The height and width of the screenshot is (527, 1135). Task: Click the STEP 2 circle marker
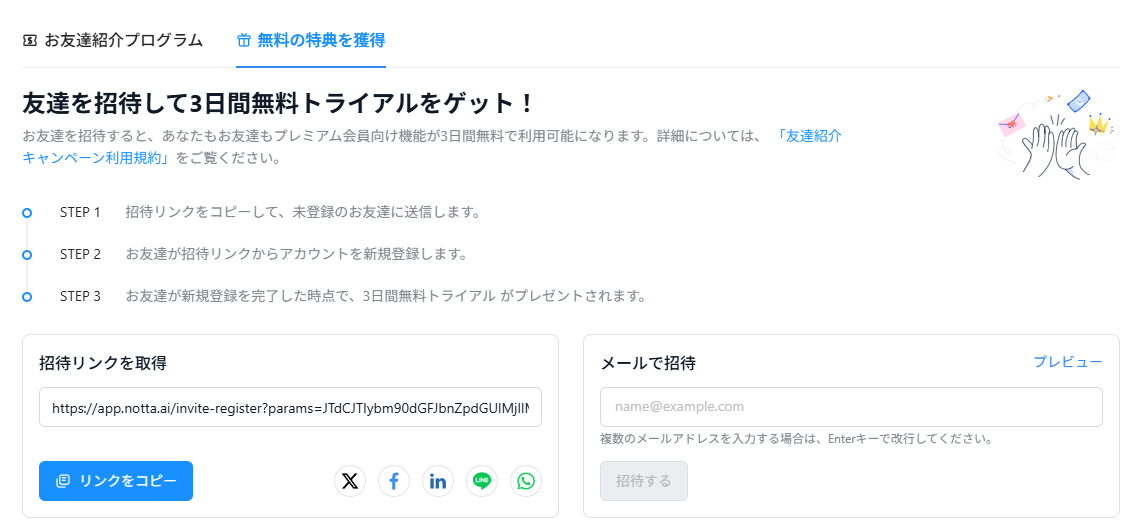click(27, 255)
